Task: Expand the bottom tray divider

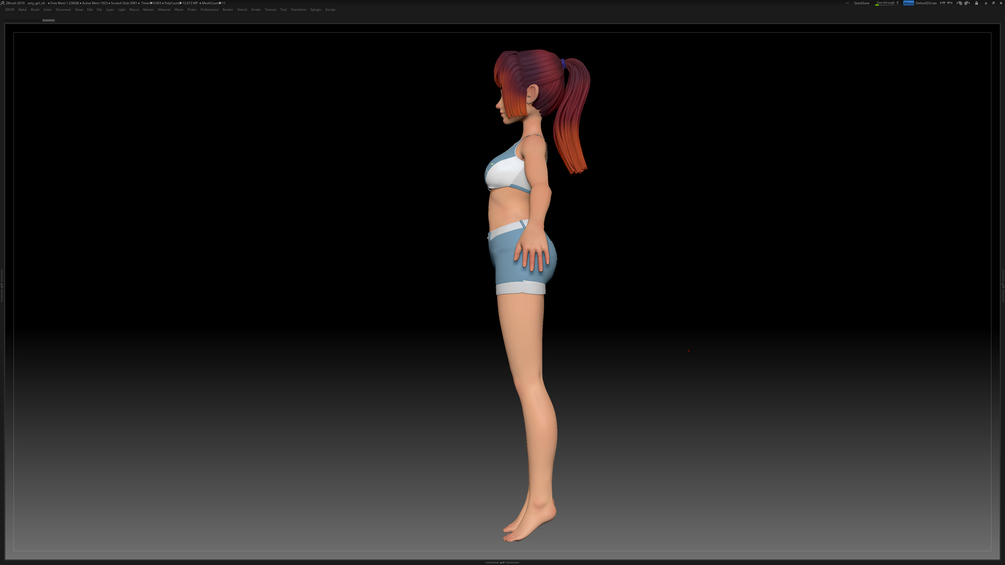Action: (x=502, y=562)
